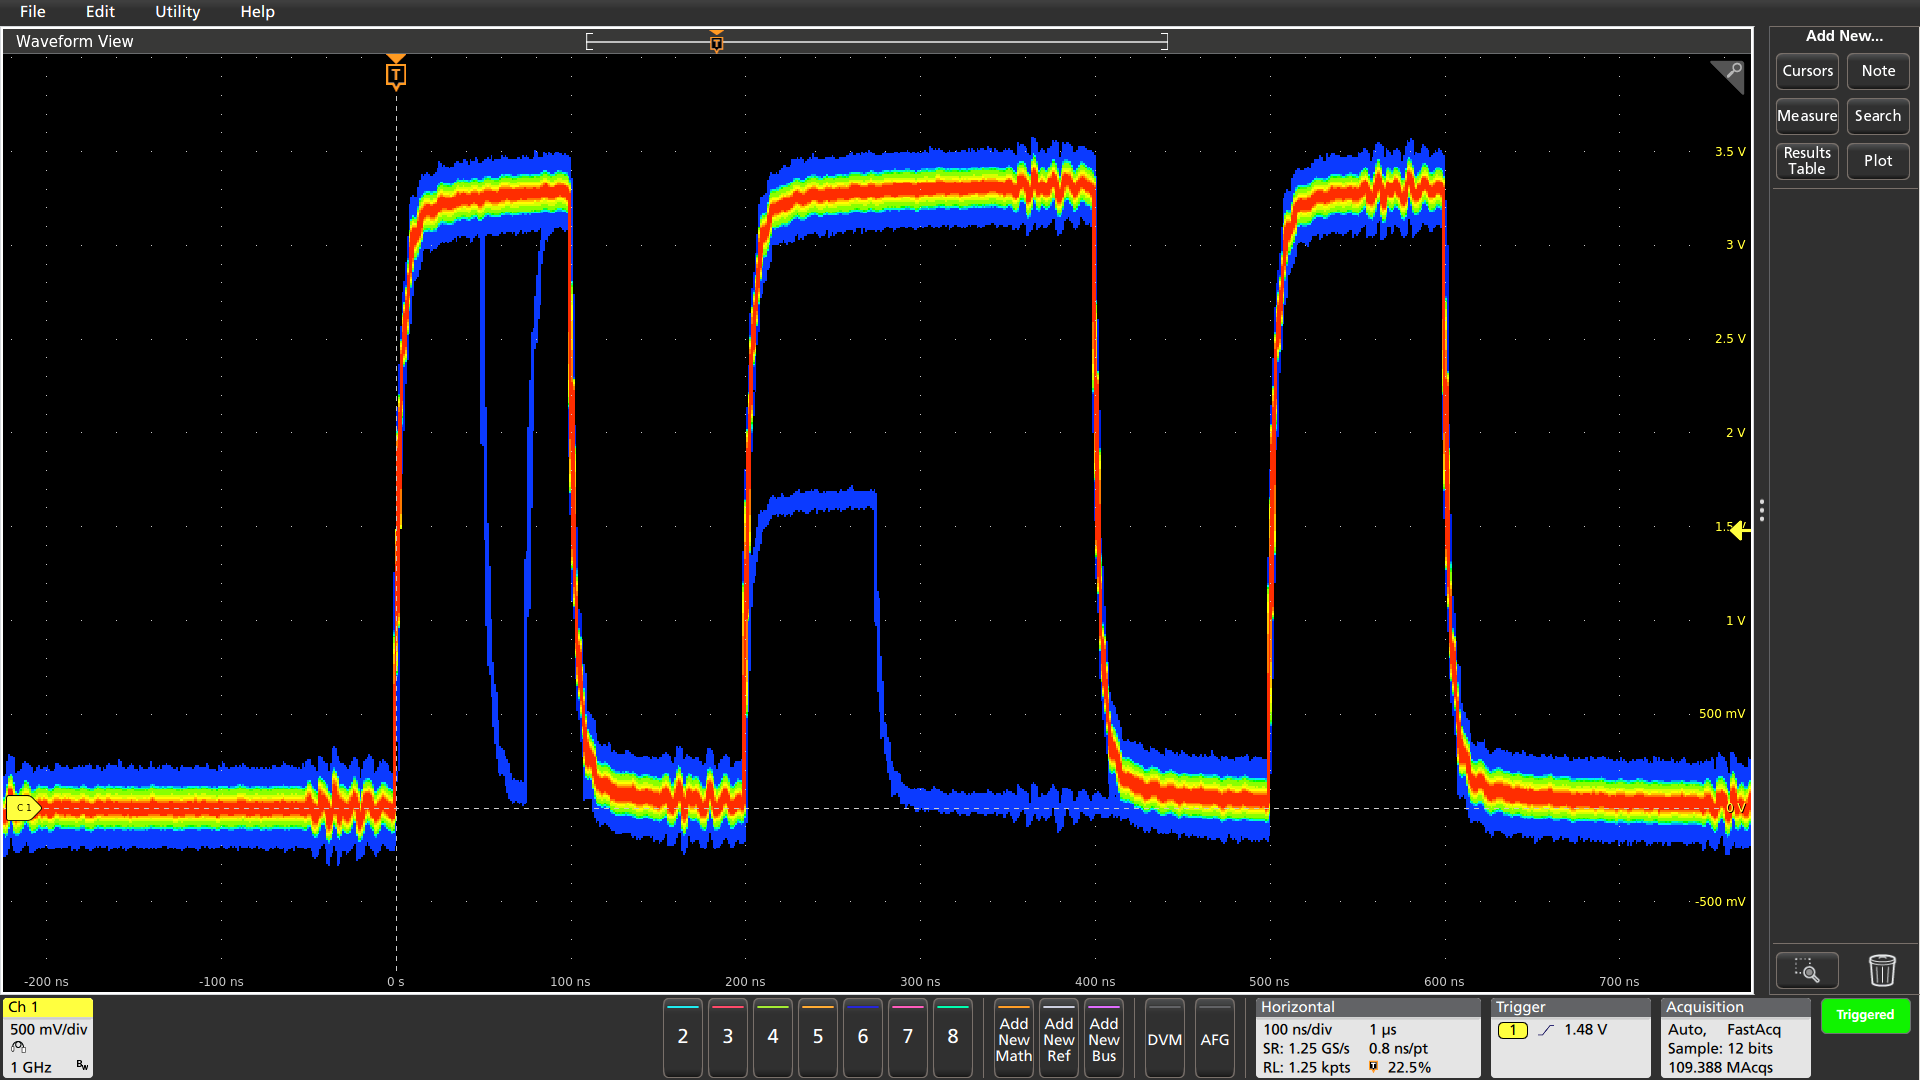This screenshot has width=1920, height=1080.
Task: Open the Acquisition settings badge
Action: [1735, 1038]
